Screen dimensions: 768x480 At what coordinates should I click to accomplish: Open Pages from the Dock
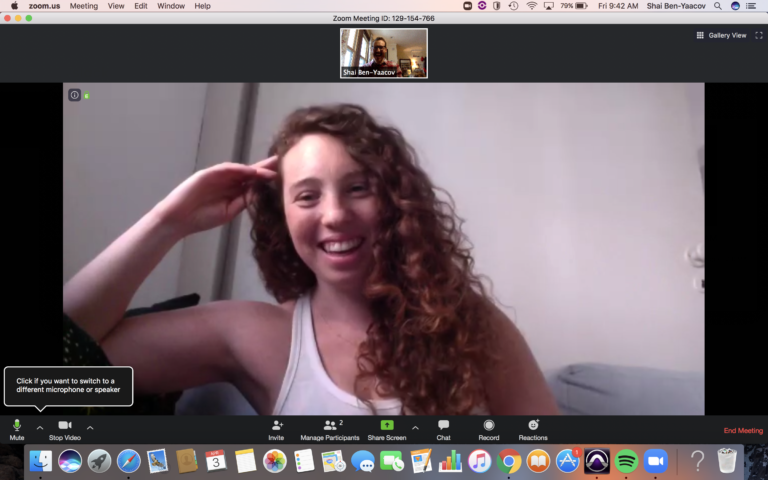421,461
